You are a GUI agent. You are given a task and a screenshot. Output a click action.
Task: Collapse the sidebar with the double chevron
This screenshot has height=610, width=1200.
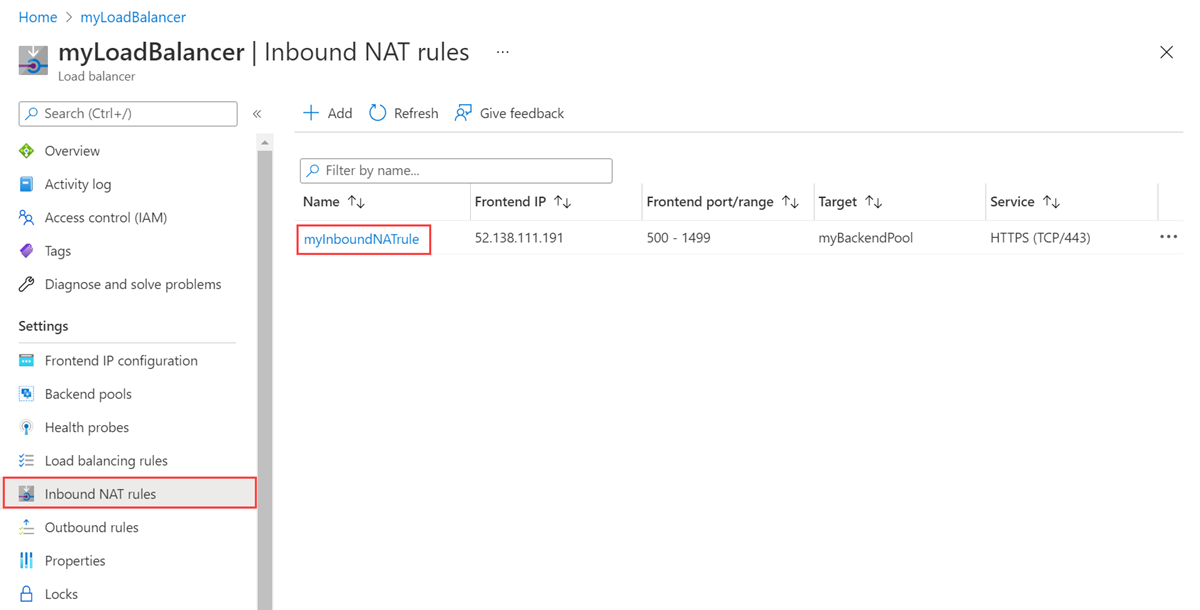pos(257,114)
